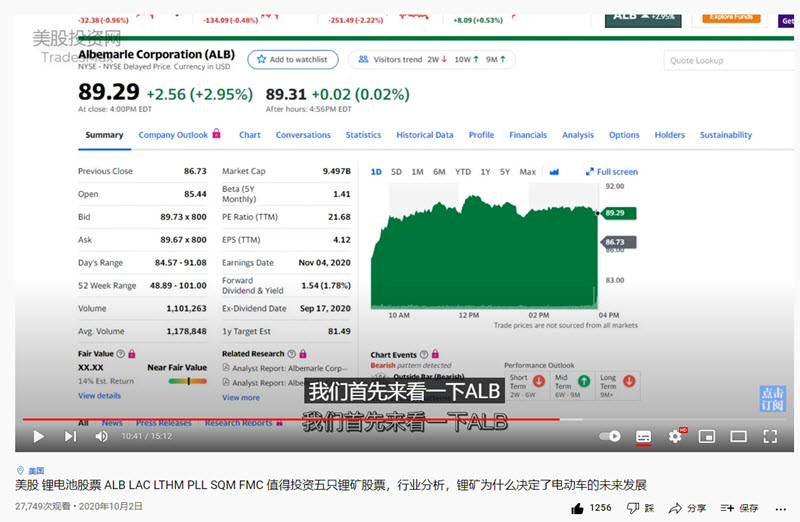Switch to miniplayer mode
The image size is (800, 522).
point(707,436)
